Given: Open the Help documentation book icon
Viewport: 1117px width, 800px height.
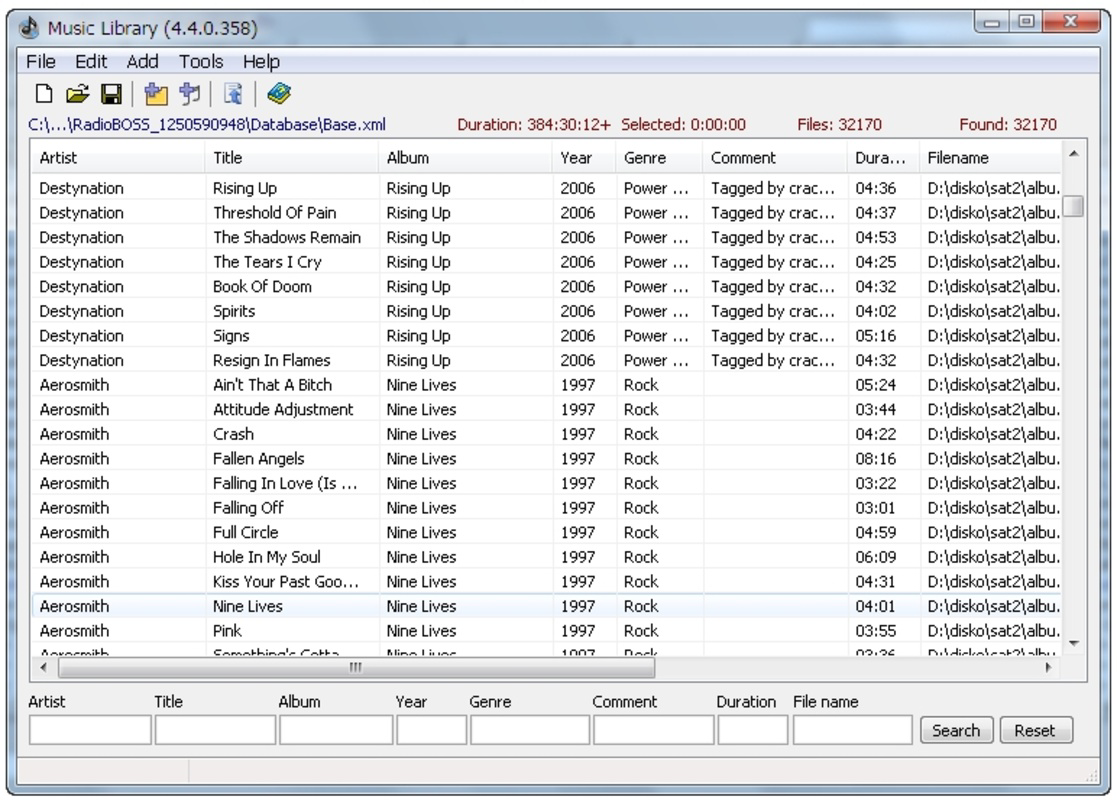Looking at the screenshot, I should (279, 95).
